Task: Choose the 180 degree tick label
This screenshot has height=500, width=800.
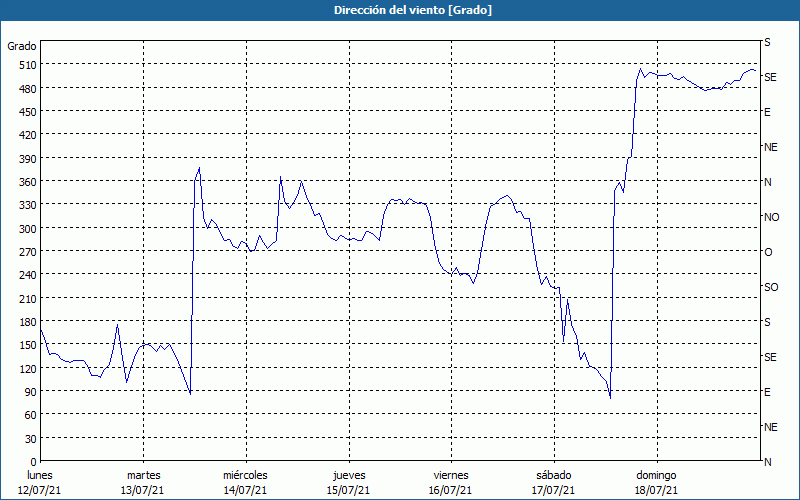Action: pos(28,322)
